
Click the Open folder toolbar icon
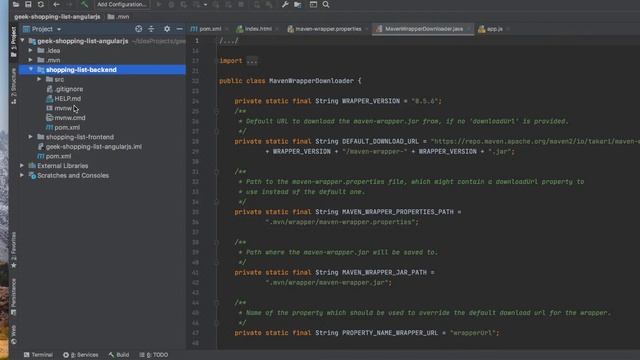click(x=16, y=4)
